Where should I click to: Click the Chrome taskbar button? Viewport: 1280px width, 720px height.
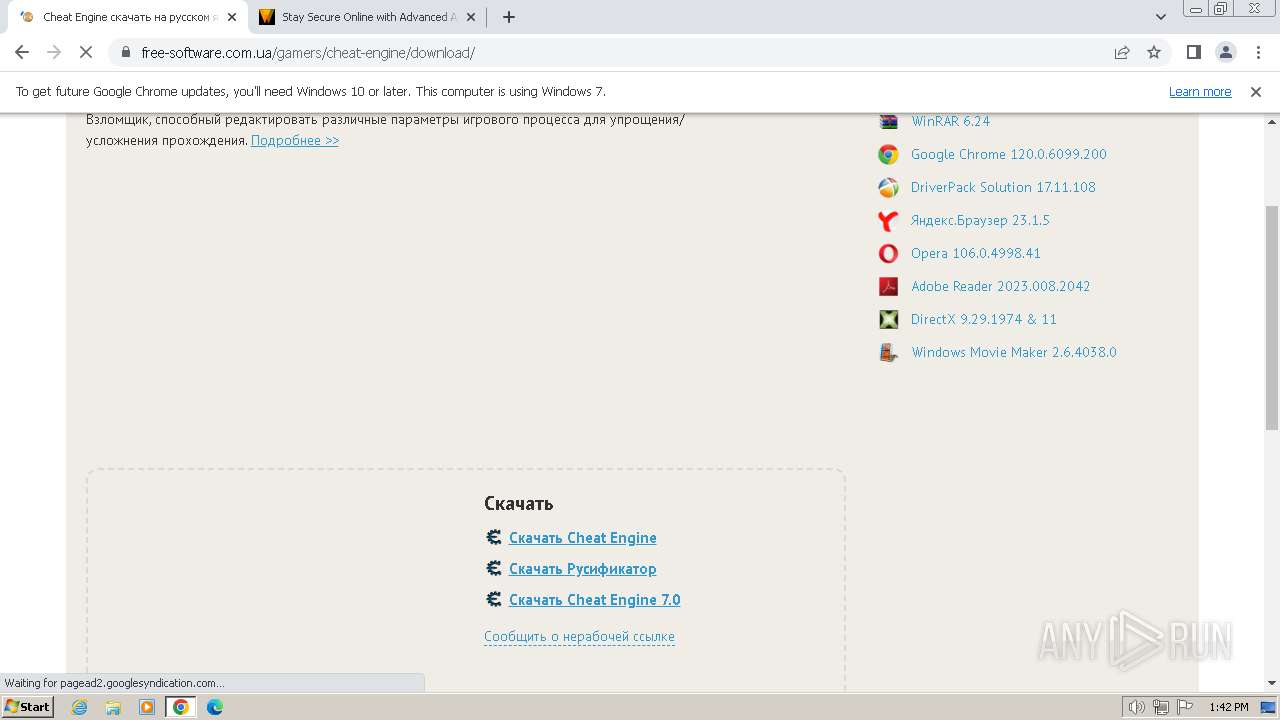(181, 707)
